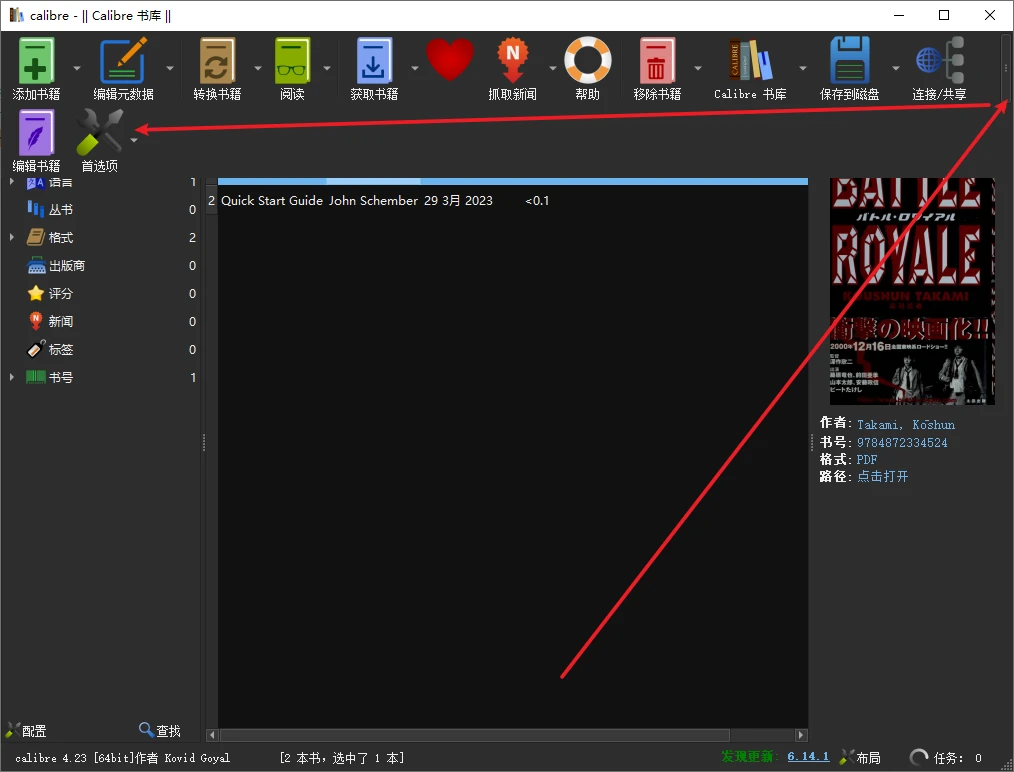The image size is (1014, 772).
Task: Open the 6.14.1 update link
Action: tap(808, 756)
